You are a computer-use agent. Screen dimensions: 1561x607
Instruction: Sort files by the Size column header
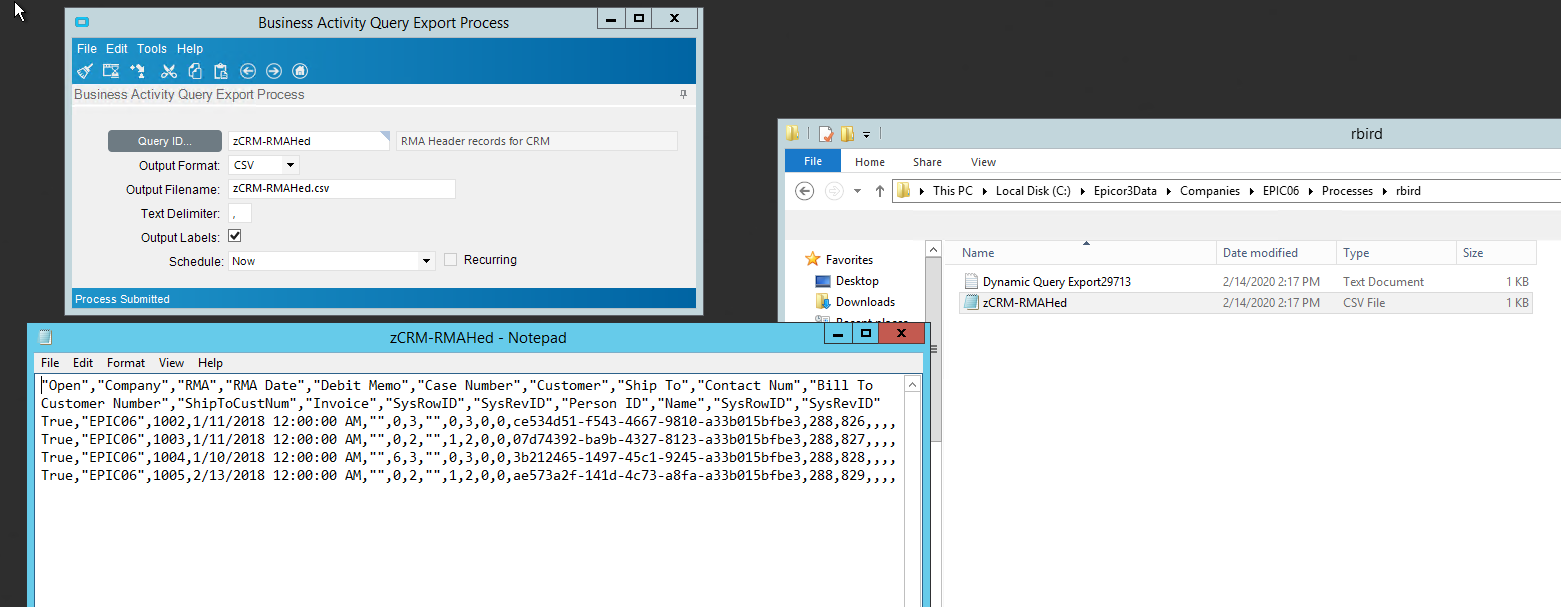[x=1495, y=253]
